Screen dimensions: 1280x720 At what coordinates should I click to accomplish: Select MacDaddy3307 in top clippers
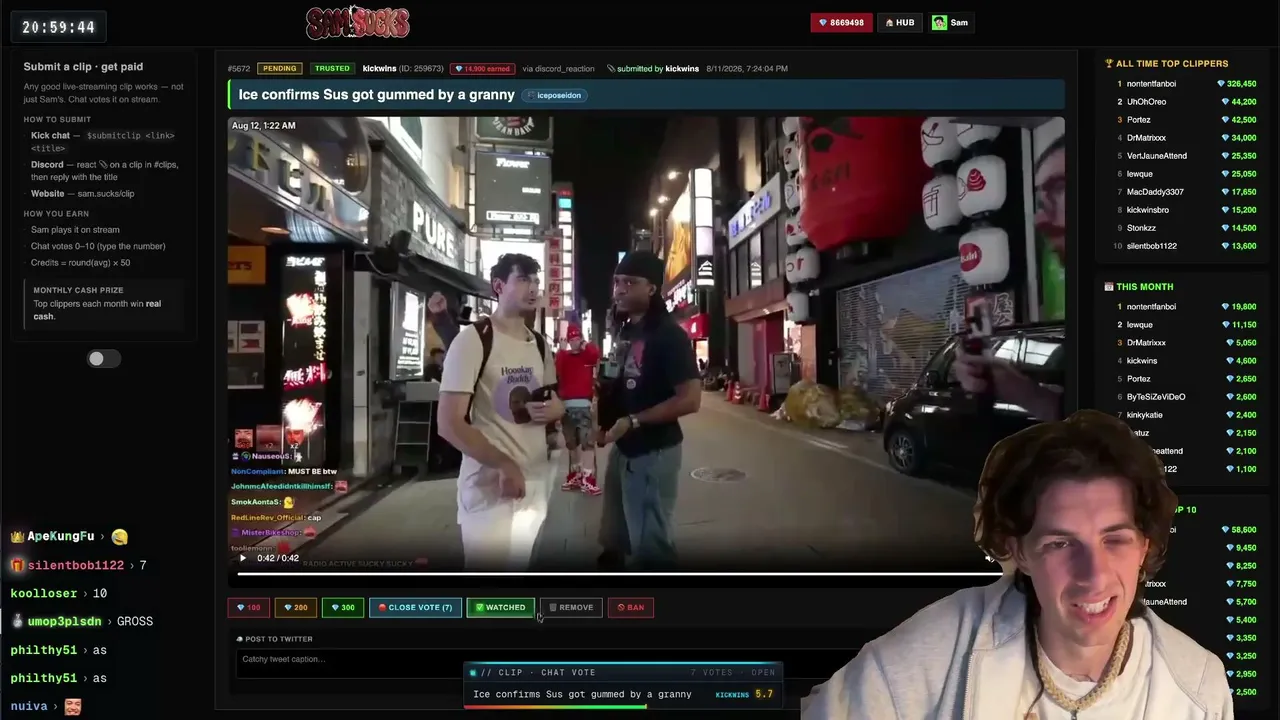click(x=1155, y=192)
